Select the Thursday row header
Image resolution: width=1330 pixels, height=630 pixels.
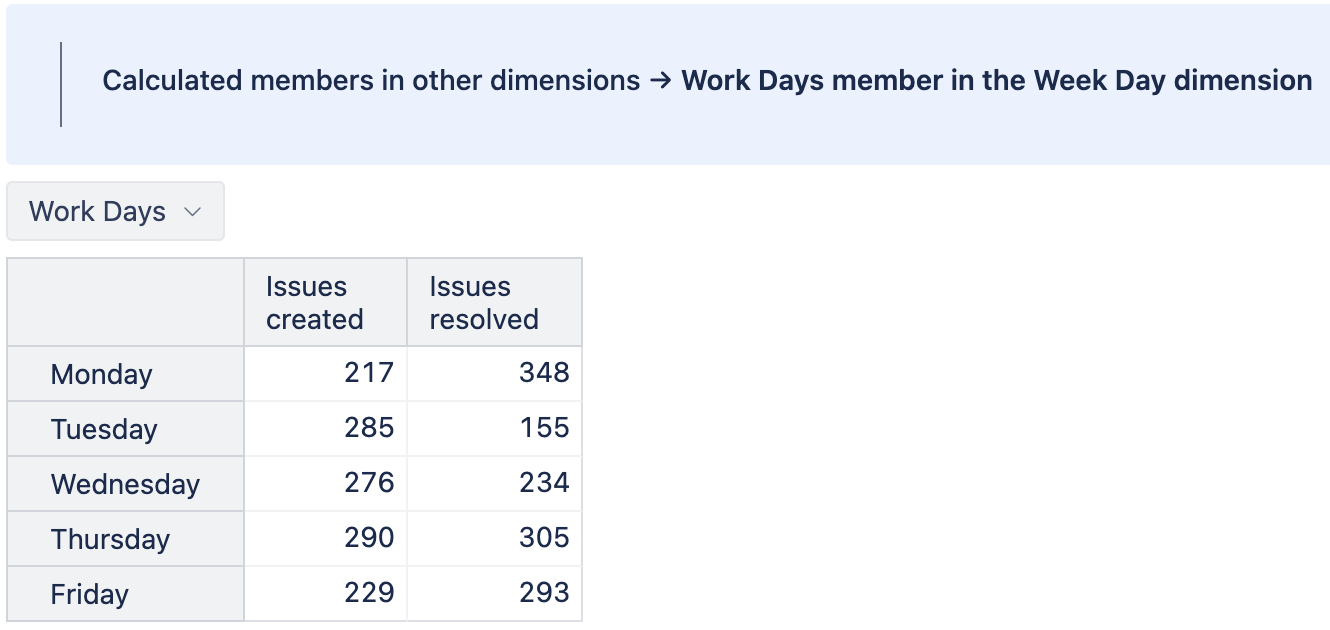point(110,539)
